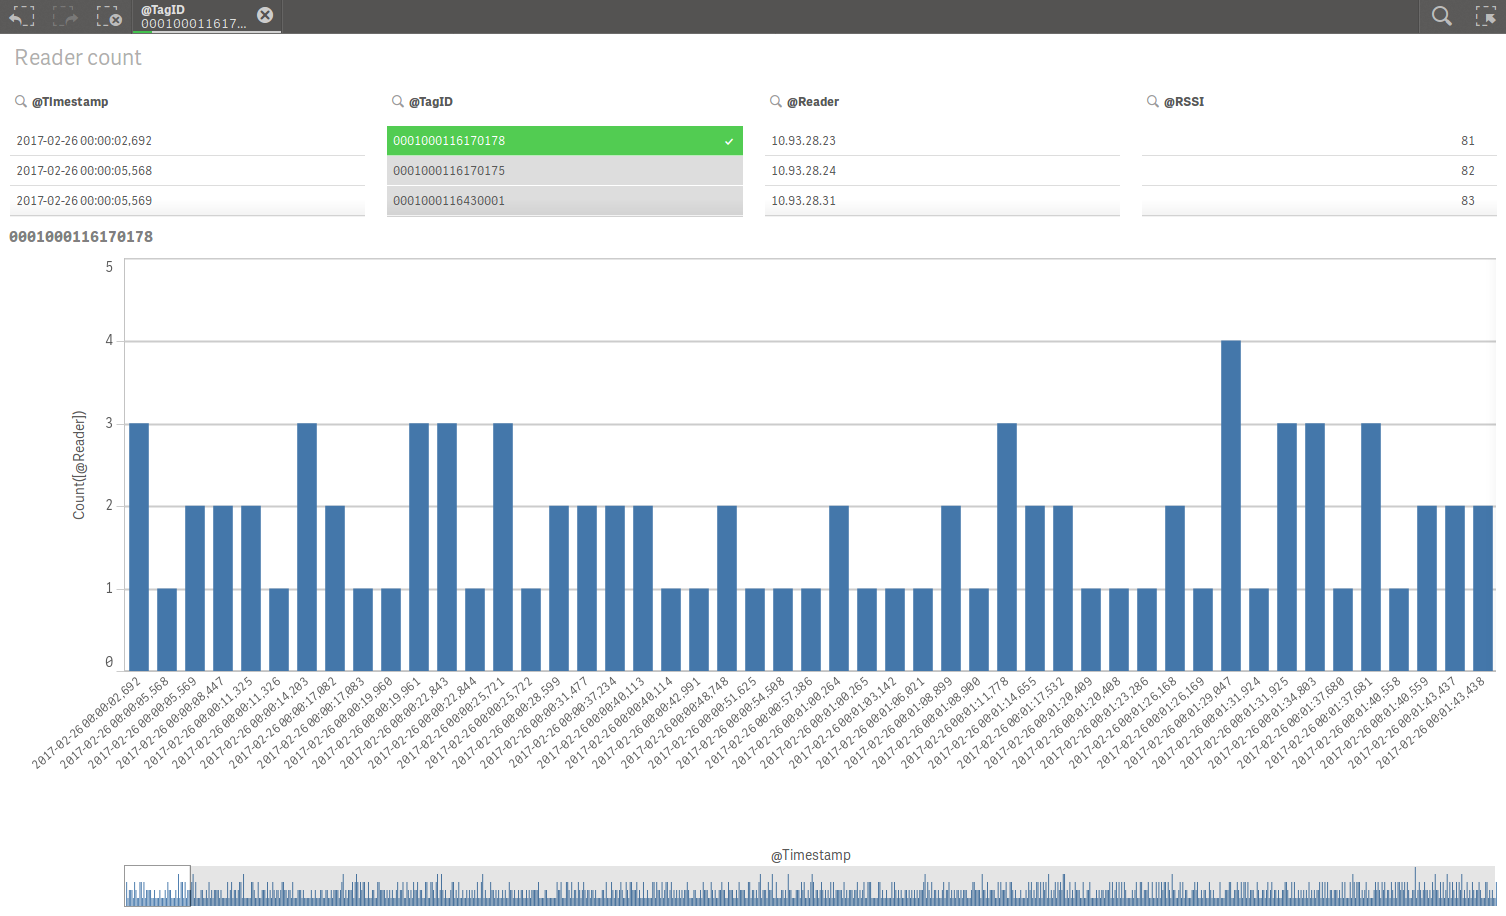This screenshot has width=1506, height=916.
Task: Click the @RSSI filter pane title
Action: pyautogui.click(x=1184, y=102)
